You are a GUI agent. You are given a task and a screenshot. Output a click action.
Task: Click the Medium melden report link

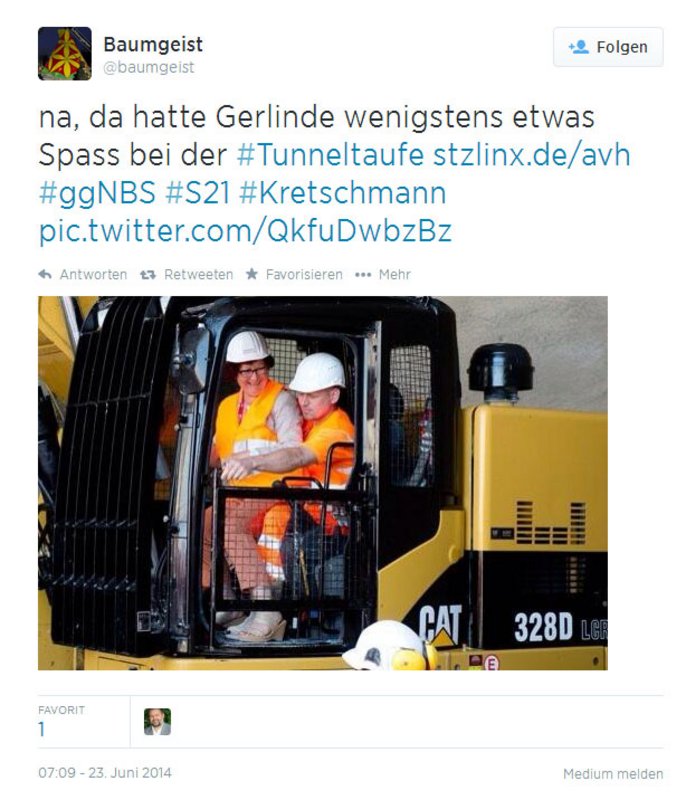(613, 773)
